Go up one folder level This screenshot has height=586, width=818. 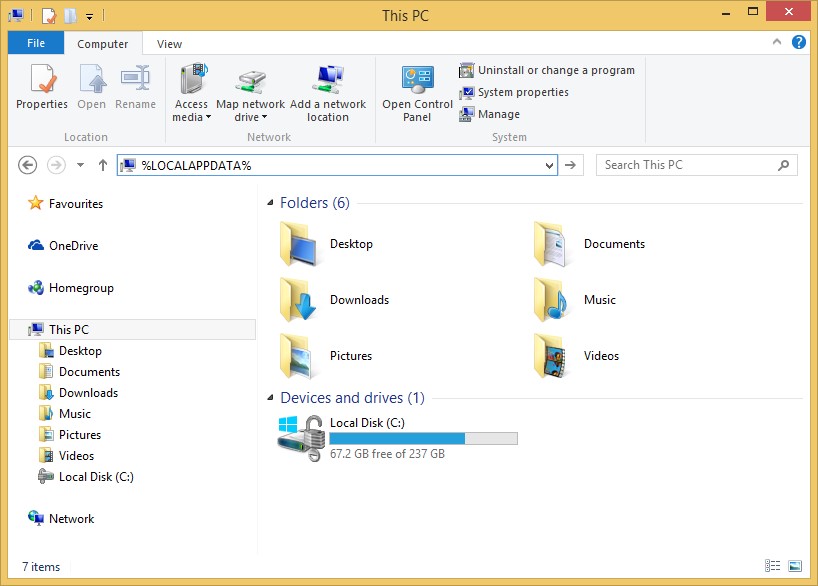pyautogui.click(x=103, y=165)
